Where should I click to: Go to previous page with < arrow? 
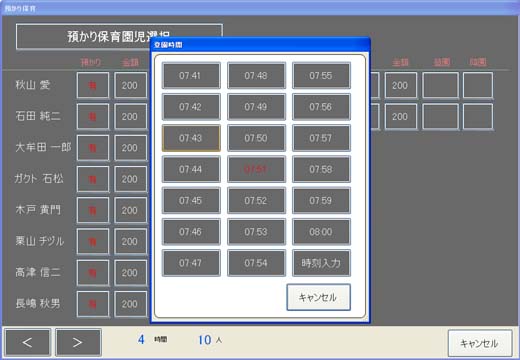pos(28,342)
